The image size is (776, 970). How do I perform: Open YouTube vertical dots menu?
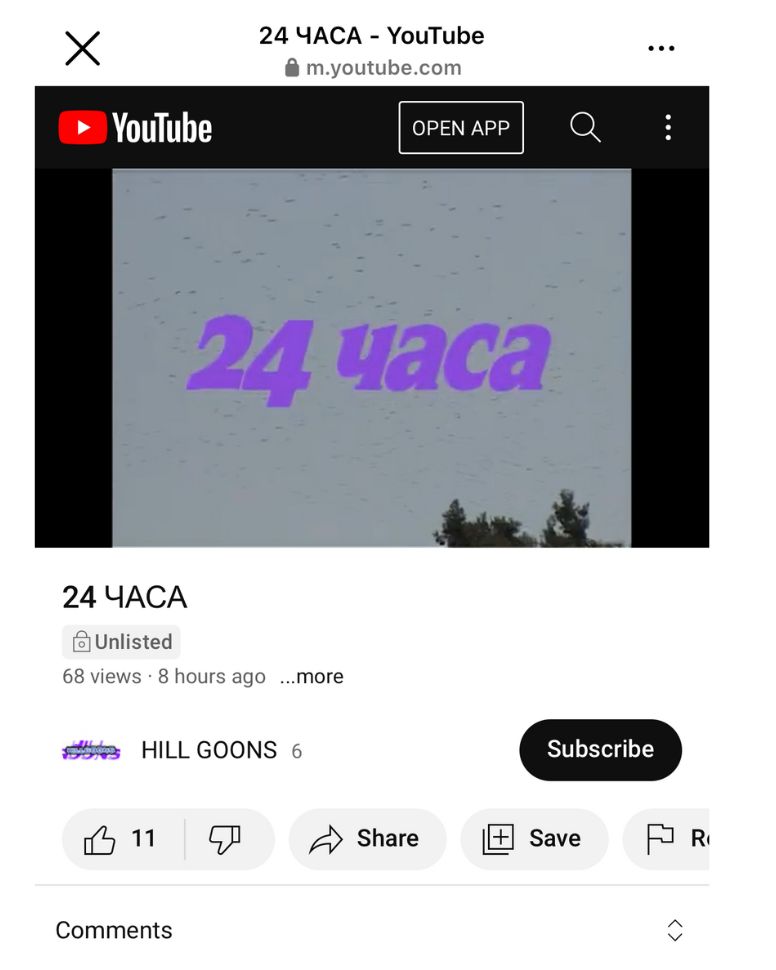tap(668, 127)
